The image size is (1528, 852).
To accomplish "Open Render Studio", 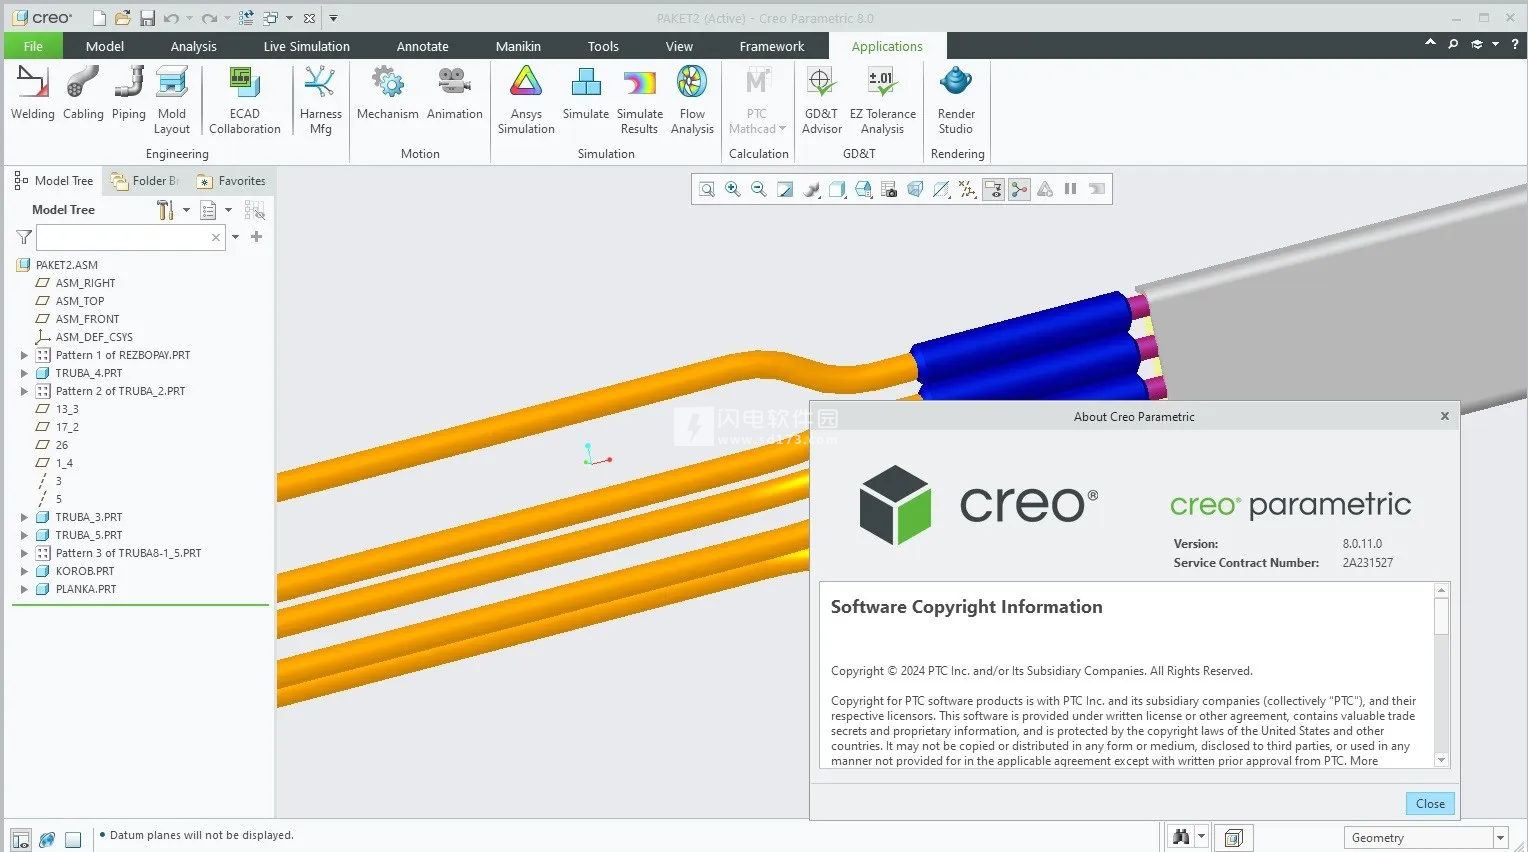I will click(956, 100).
